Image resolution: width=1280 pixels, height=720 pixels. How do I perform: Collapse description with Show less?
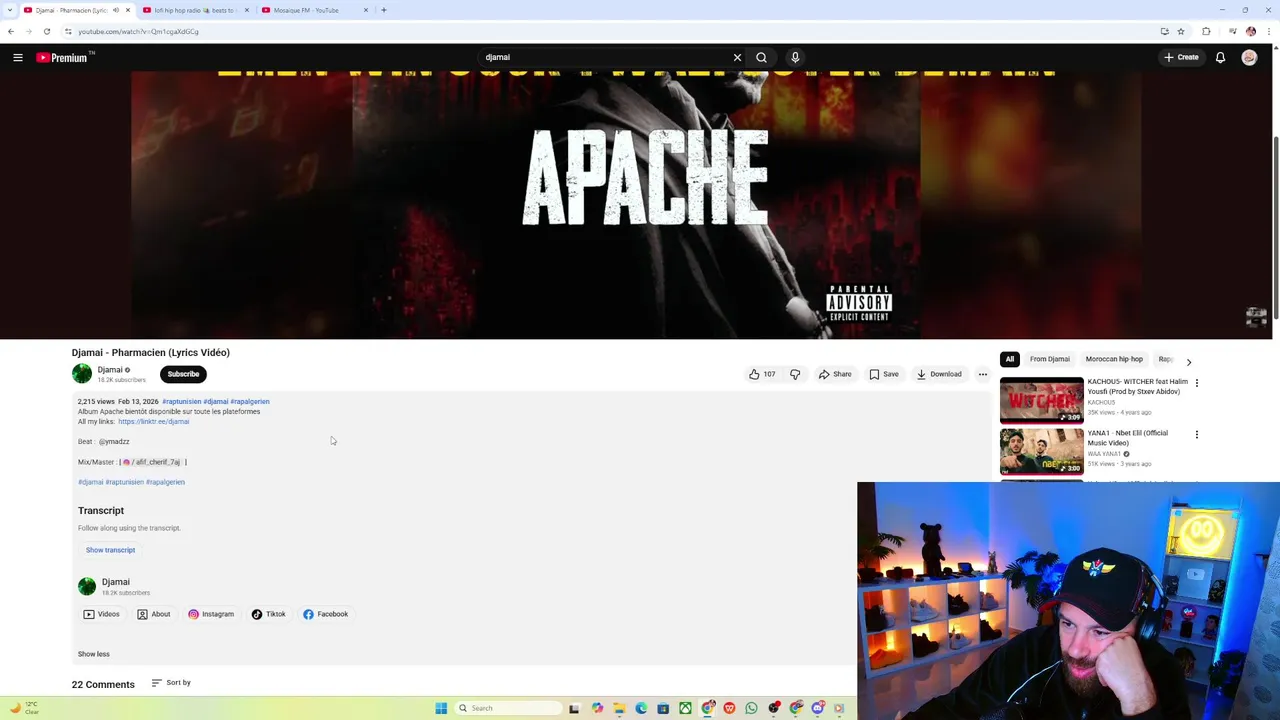(94, 654)
